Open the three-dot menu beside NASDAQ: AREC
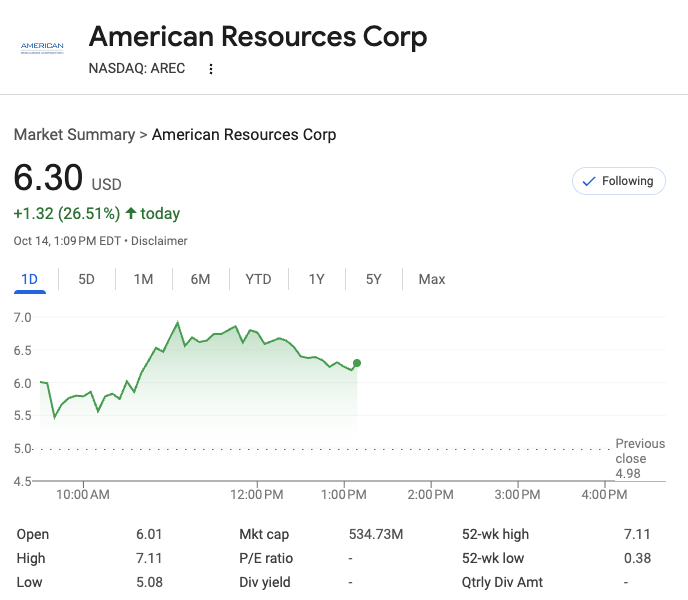The height and width of the screenshot is (600, 688). pyautogui.click(x=211, y=69)
